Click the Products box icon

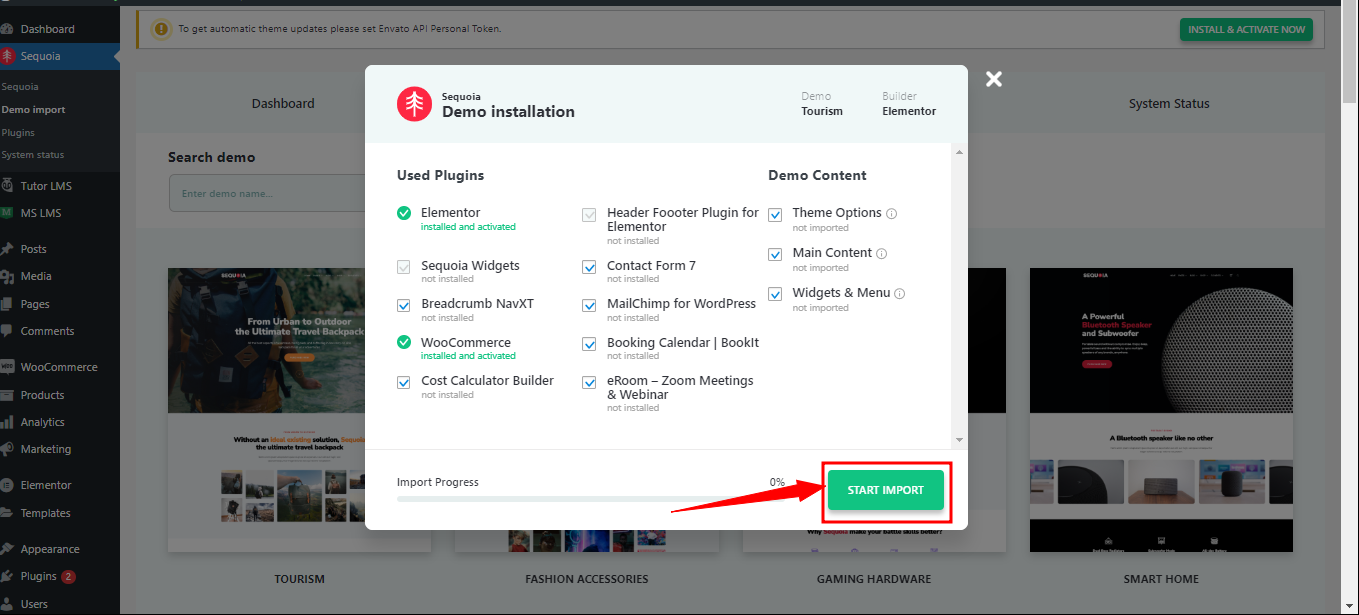pos(8,395)
